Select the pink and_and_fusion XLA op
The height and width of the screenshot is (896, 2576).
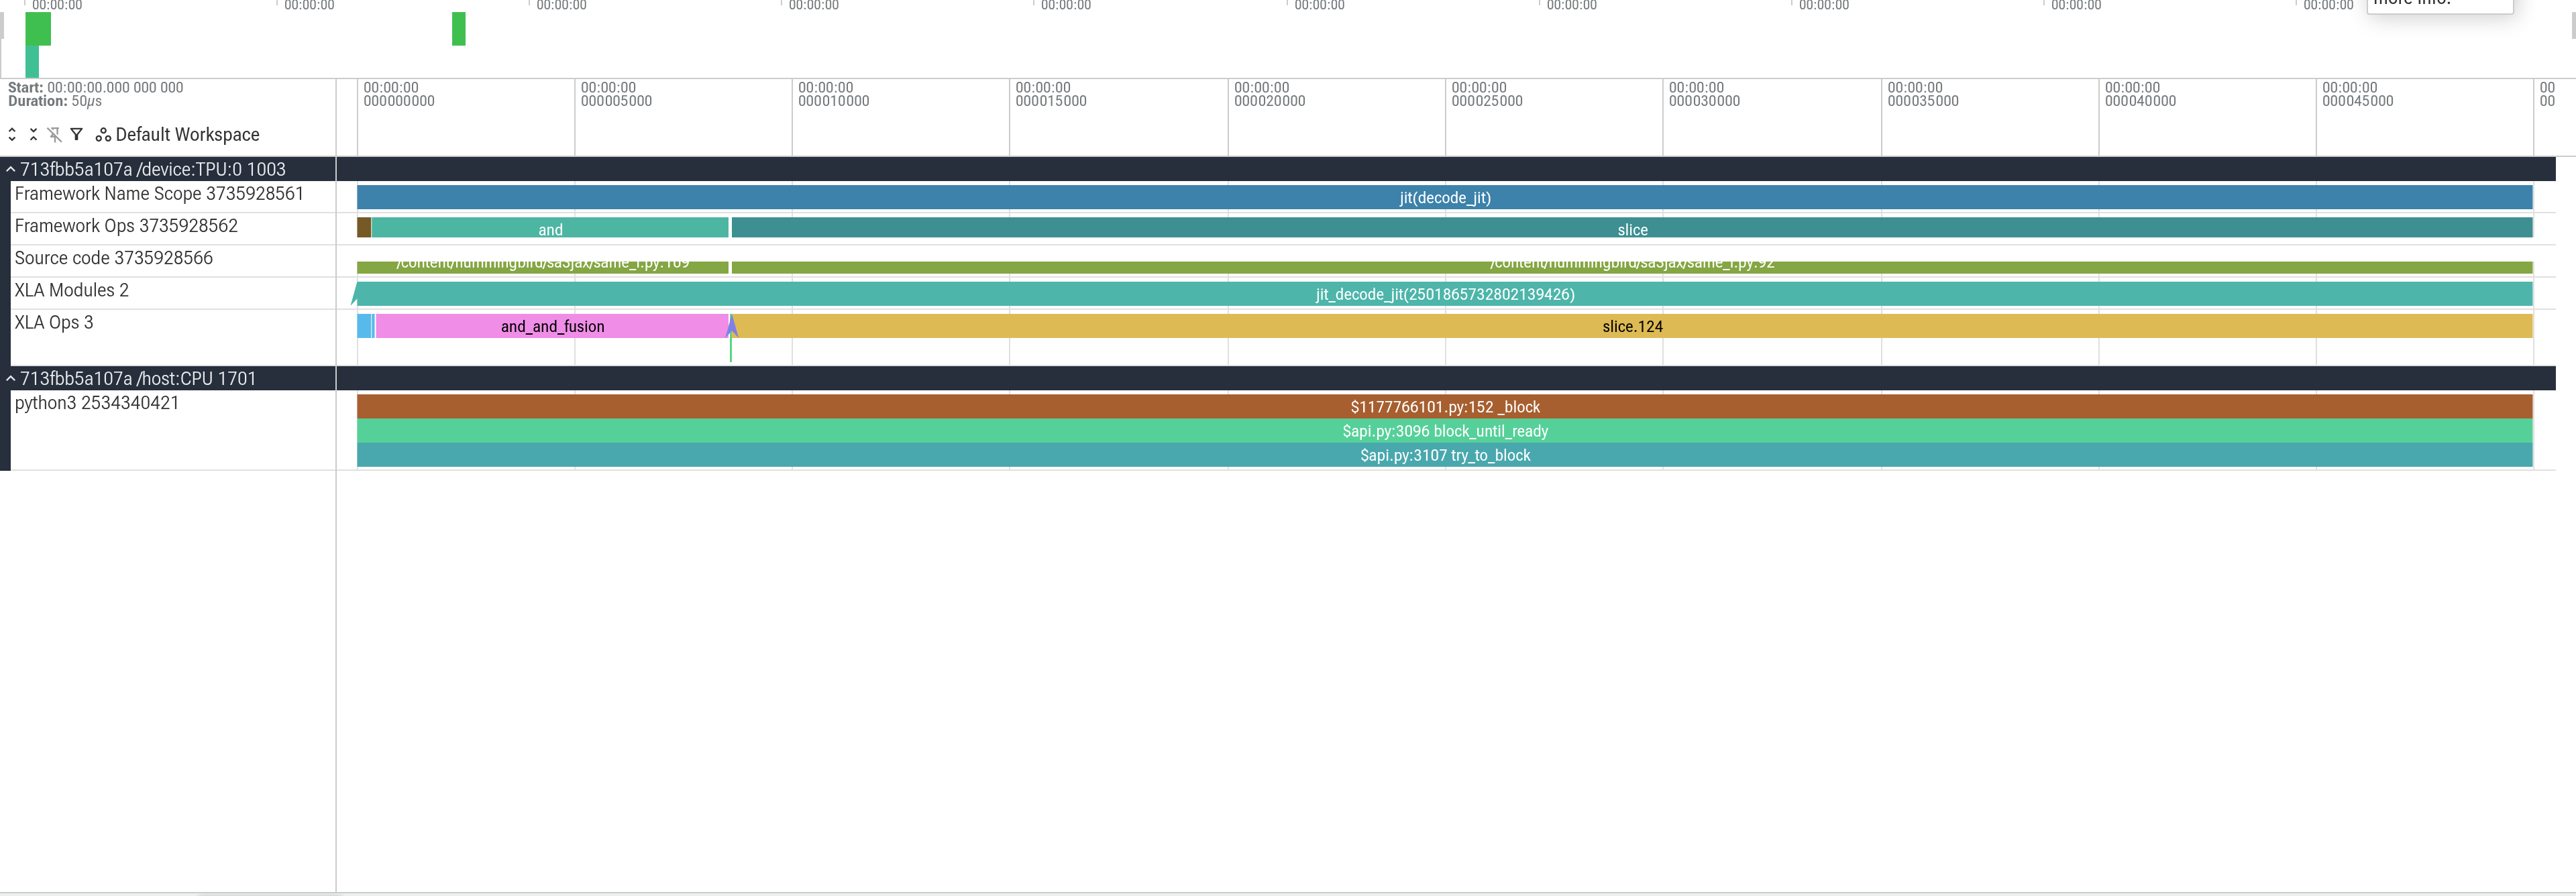click(x=552, y=325)
